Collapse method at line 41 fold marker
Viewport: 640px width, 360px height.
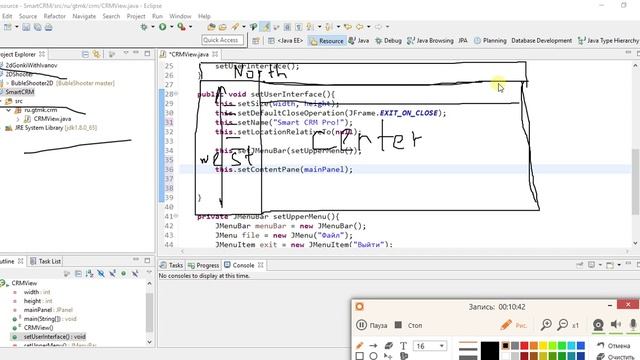click(176, 216)
